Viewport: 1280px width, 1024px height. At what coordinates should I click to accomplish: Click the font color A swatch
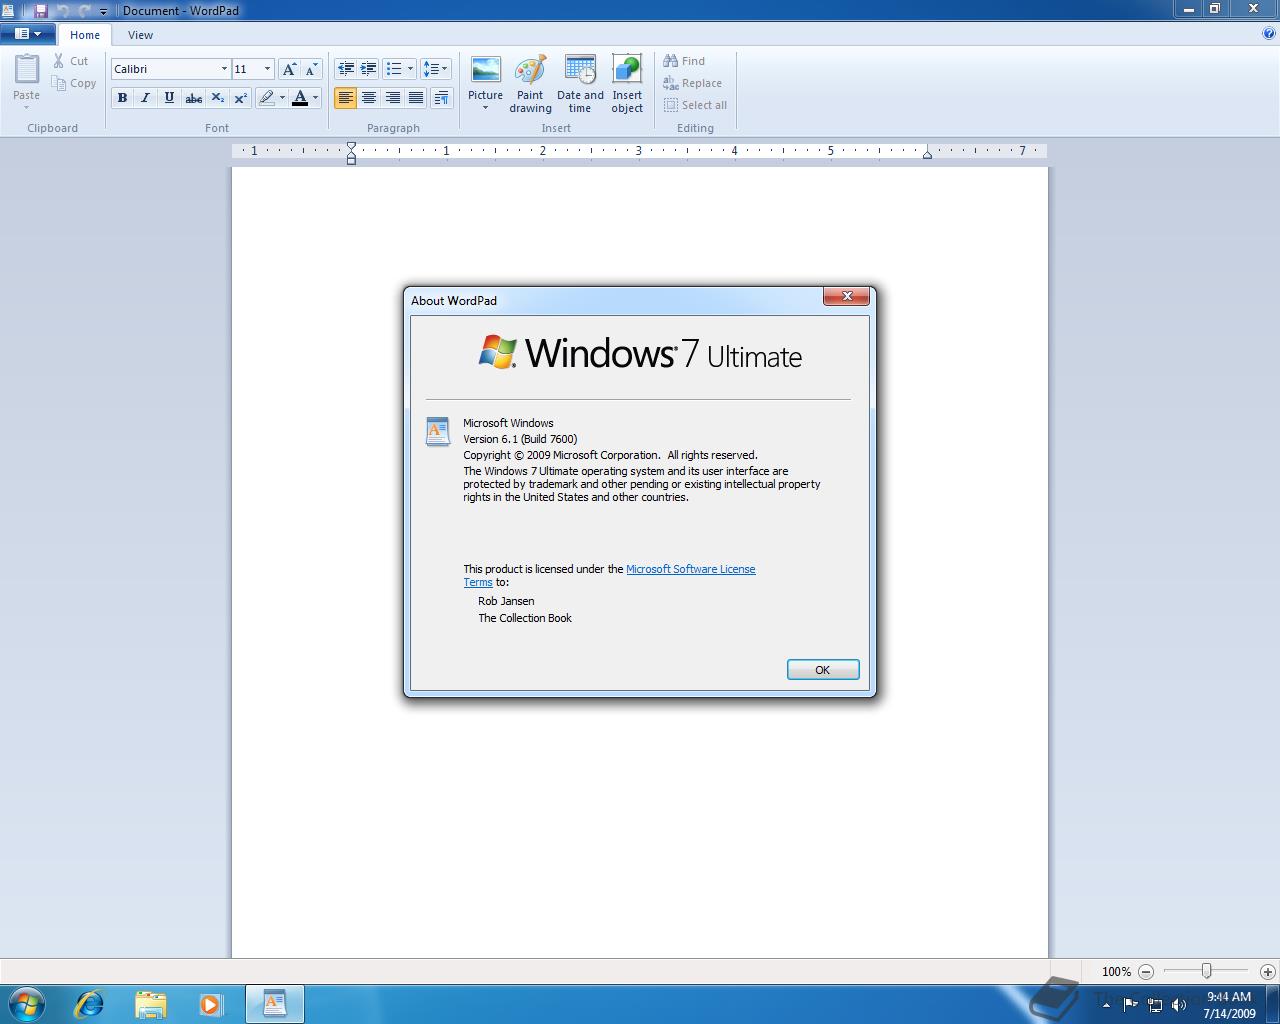click(x=299, y=97)
